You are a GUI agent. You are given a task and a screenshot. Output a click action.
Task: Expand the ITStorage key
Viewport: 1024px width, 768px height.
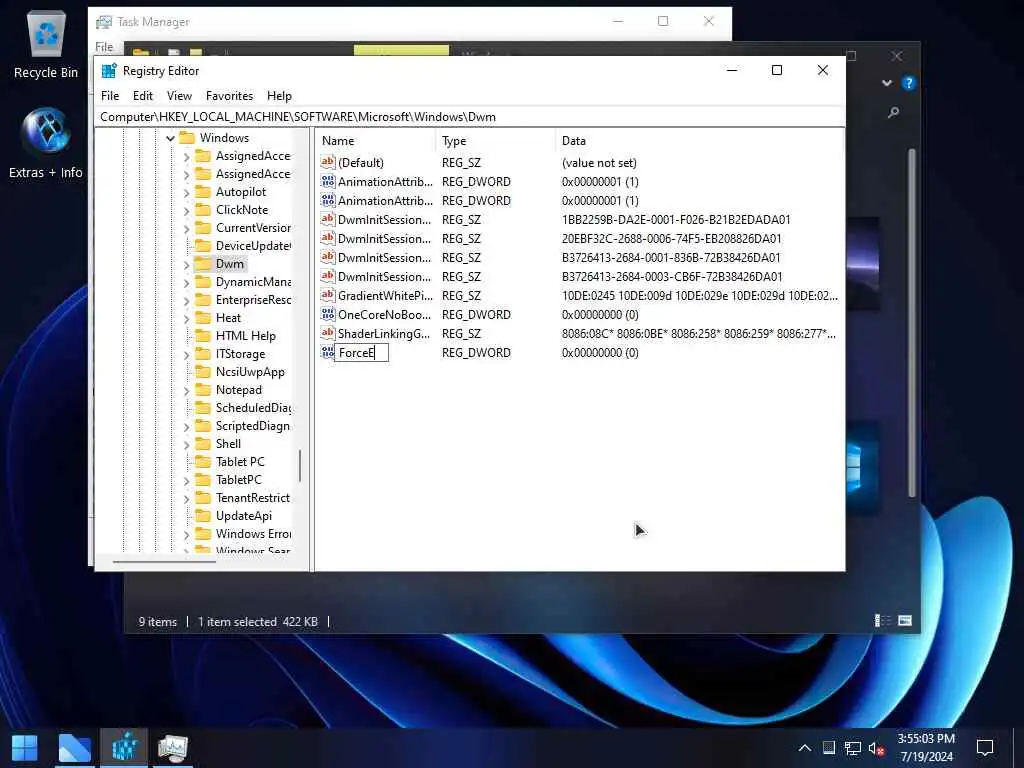pos(186,355)
